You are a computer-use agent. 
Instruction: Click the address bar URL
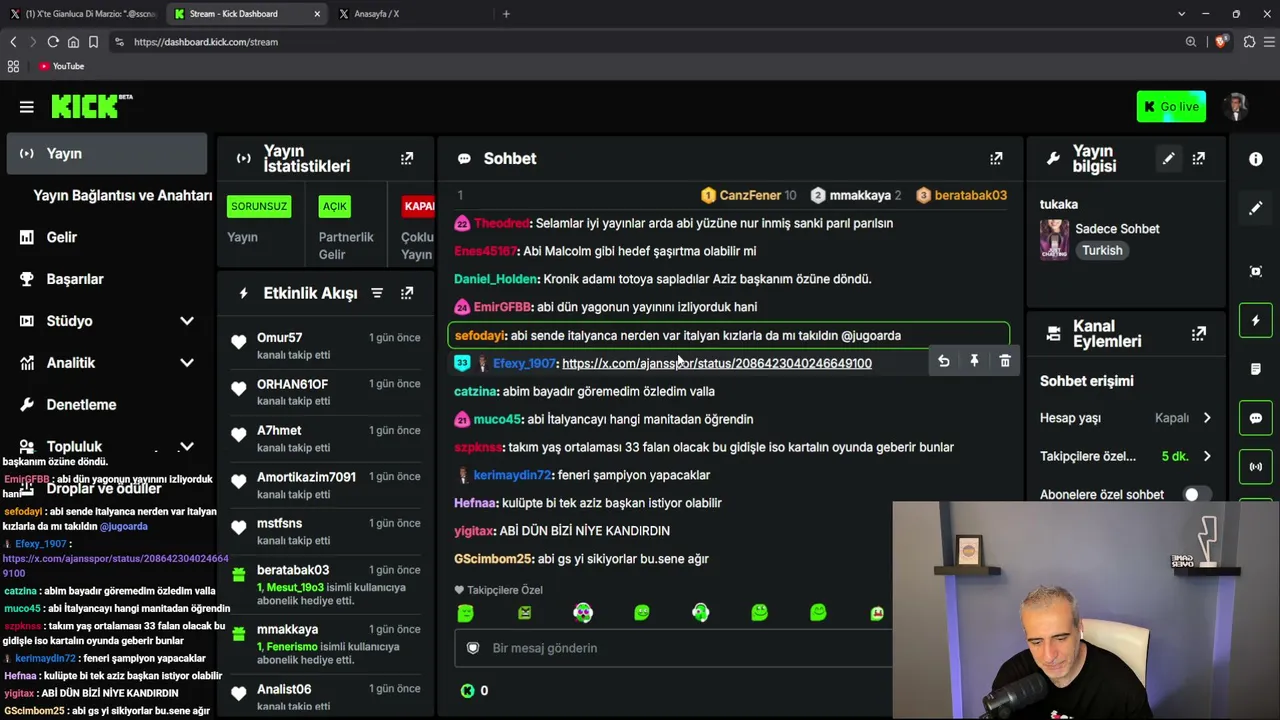(x=206, y=42)
